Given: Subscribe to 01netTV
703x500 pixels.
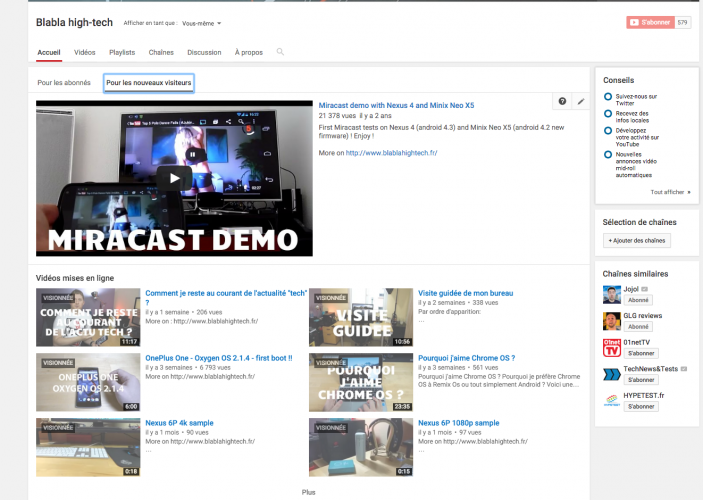Looking at the screenshot, I should tap(641, 353).
